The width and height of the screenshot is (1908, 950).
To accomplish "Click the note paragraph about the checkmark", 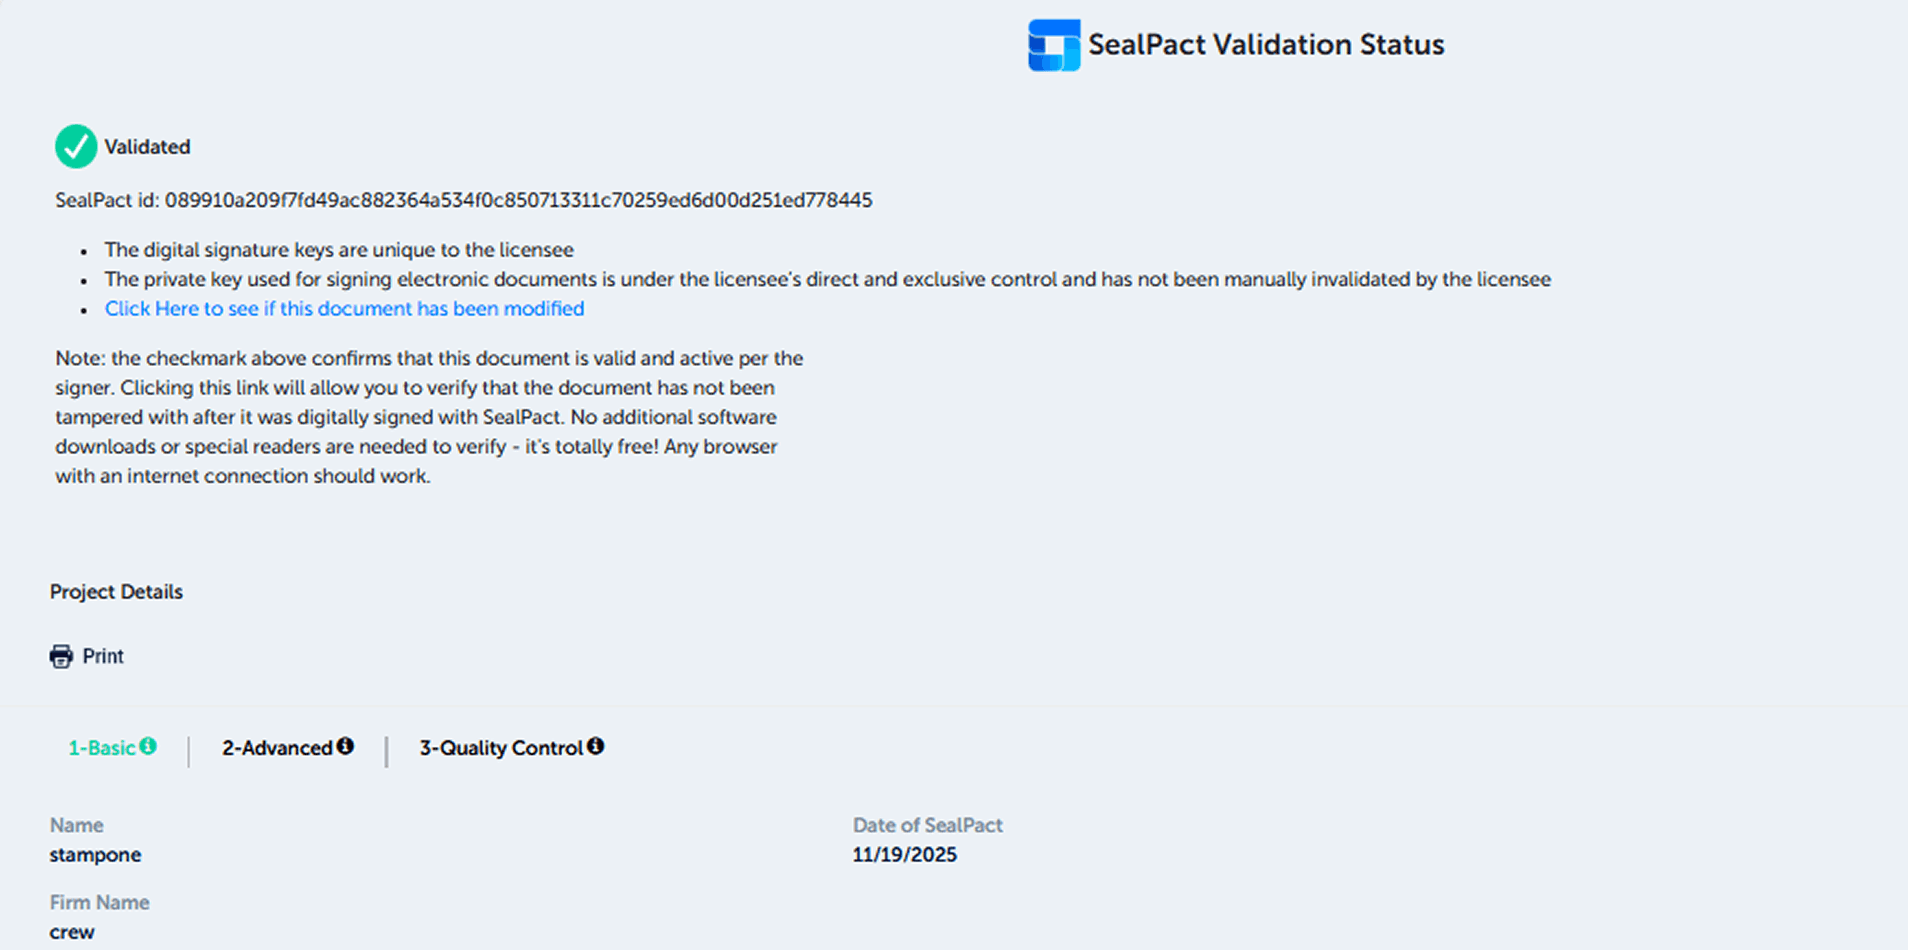I will pyautogui.click(x=428, y=417).
